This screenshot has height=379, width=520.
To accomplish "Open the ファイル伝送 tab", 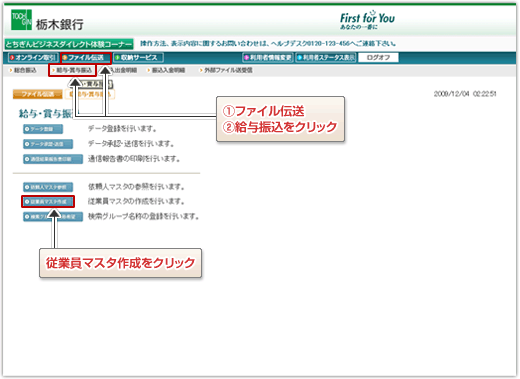I will click(86, 58).
